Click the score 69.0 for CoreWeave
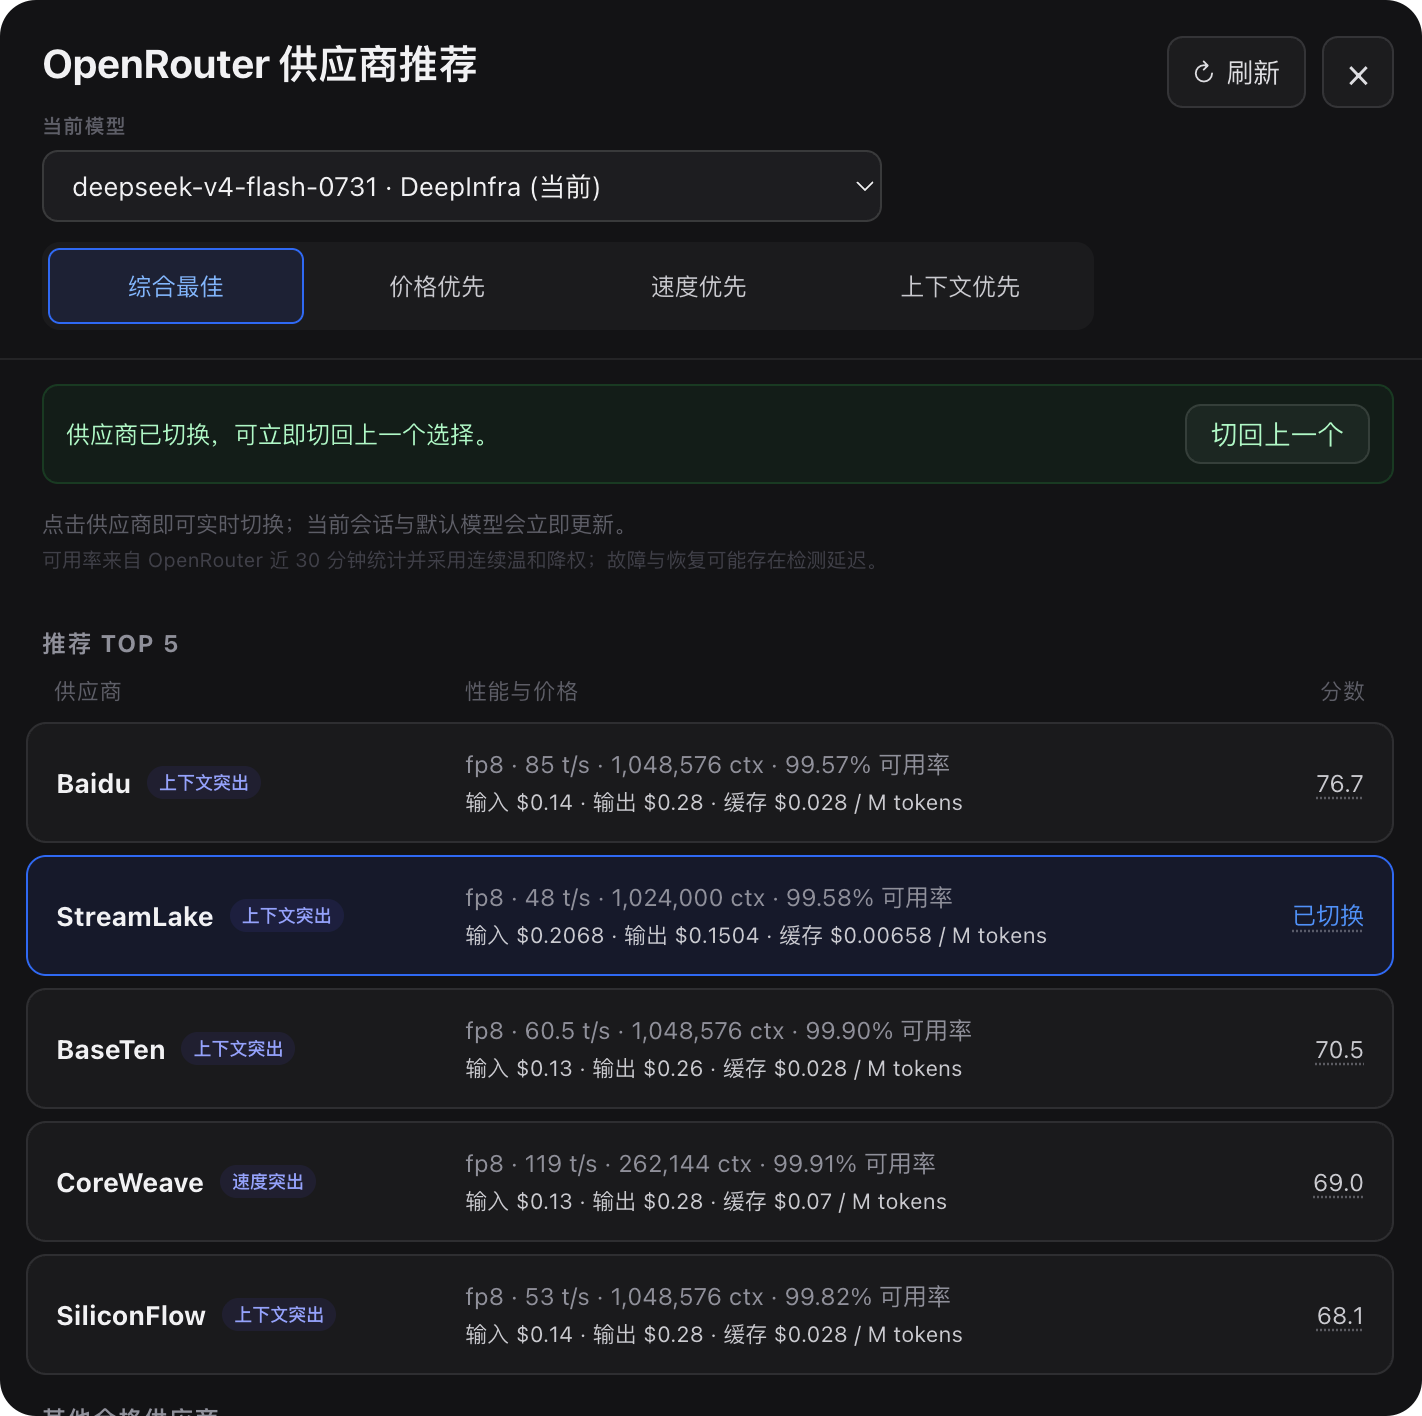This screenshot has height=1416, width=1422. pyautogui.click(x=1338, y=1183)
